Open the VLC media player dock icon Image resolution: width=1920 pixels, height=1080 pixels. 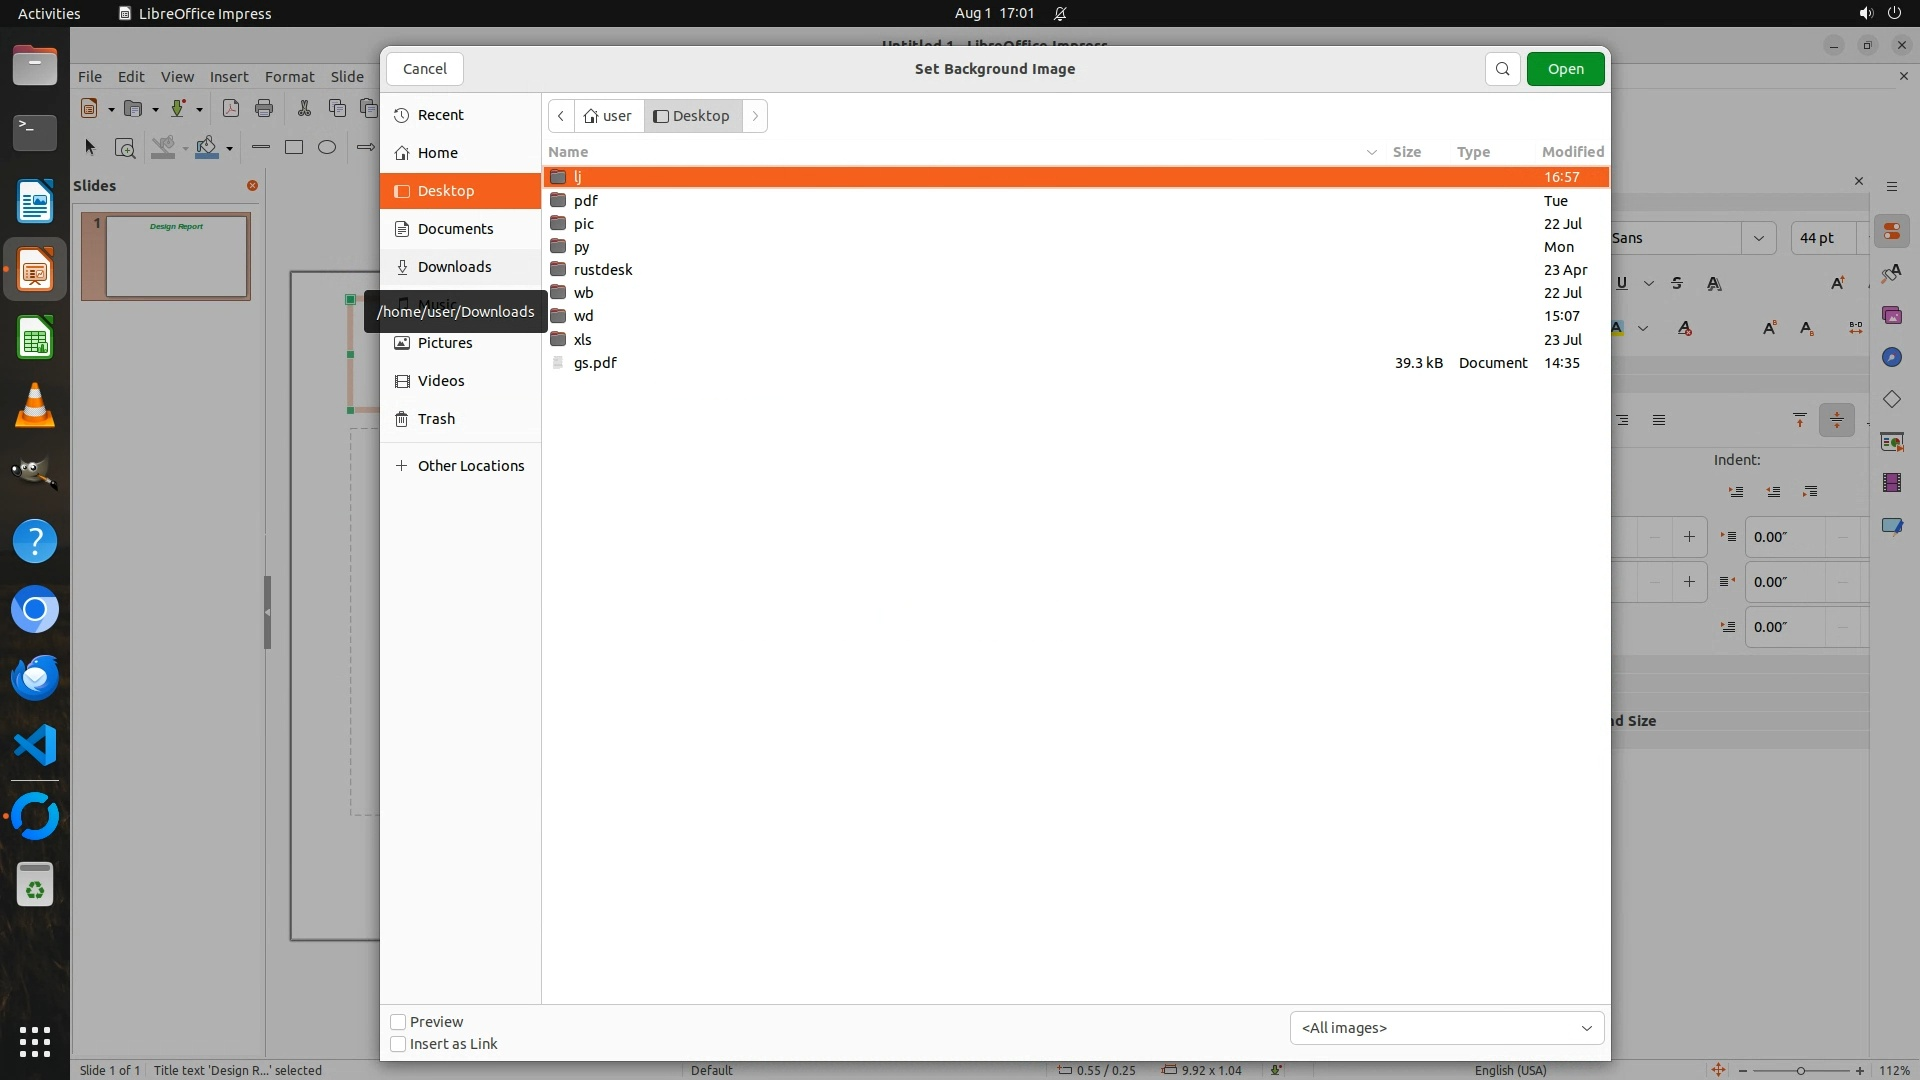[35, 406]
